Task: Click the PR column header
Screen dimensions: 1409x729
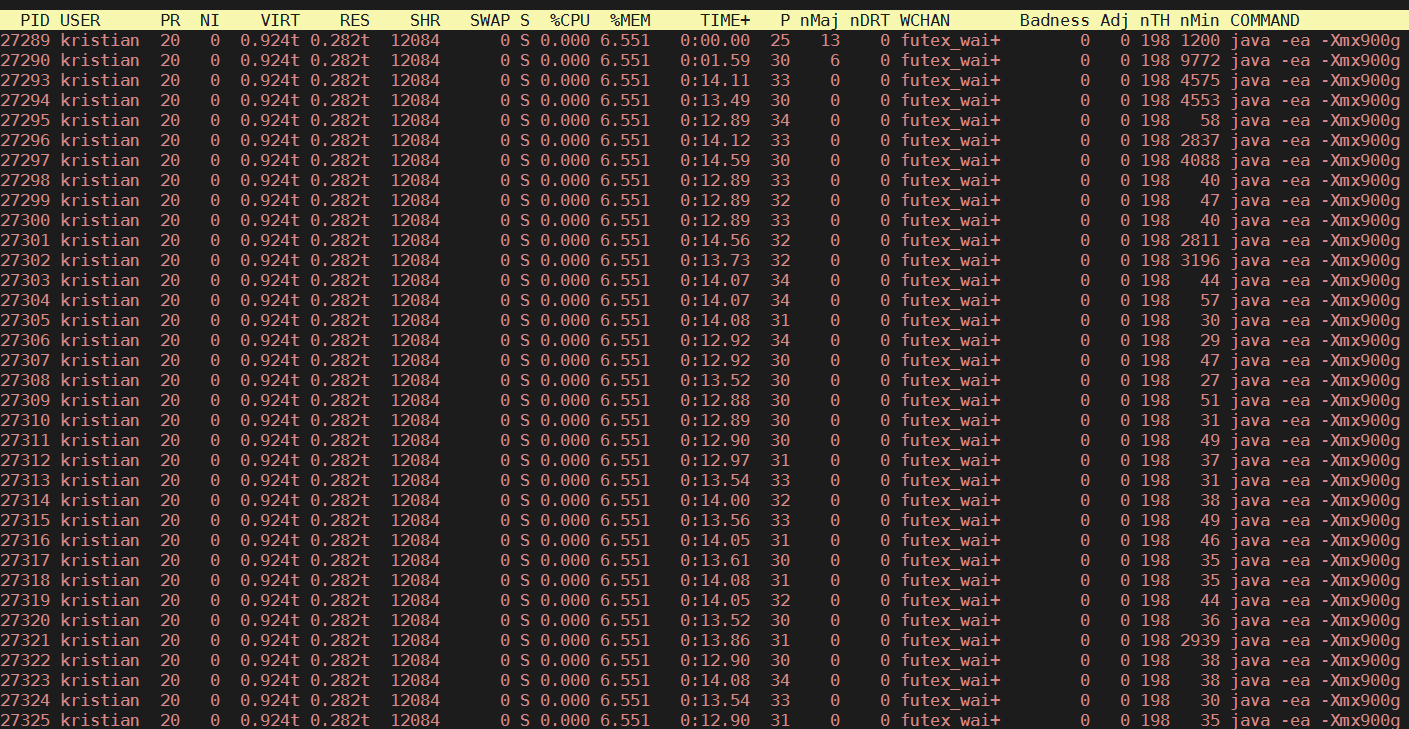Action: point(170,20)
